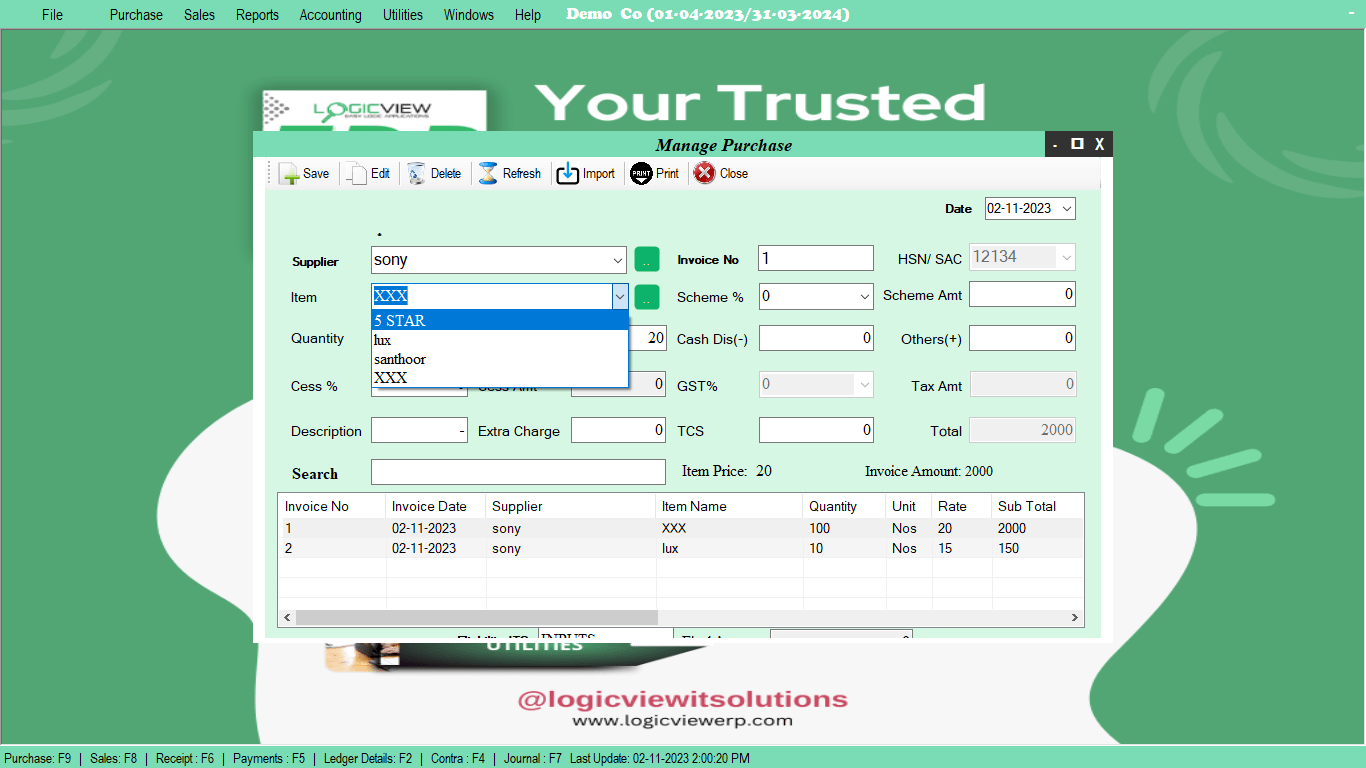Click Payments : F5 in status bar
The width and height of the screenshot is (1366, 768).
[269, 759]
